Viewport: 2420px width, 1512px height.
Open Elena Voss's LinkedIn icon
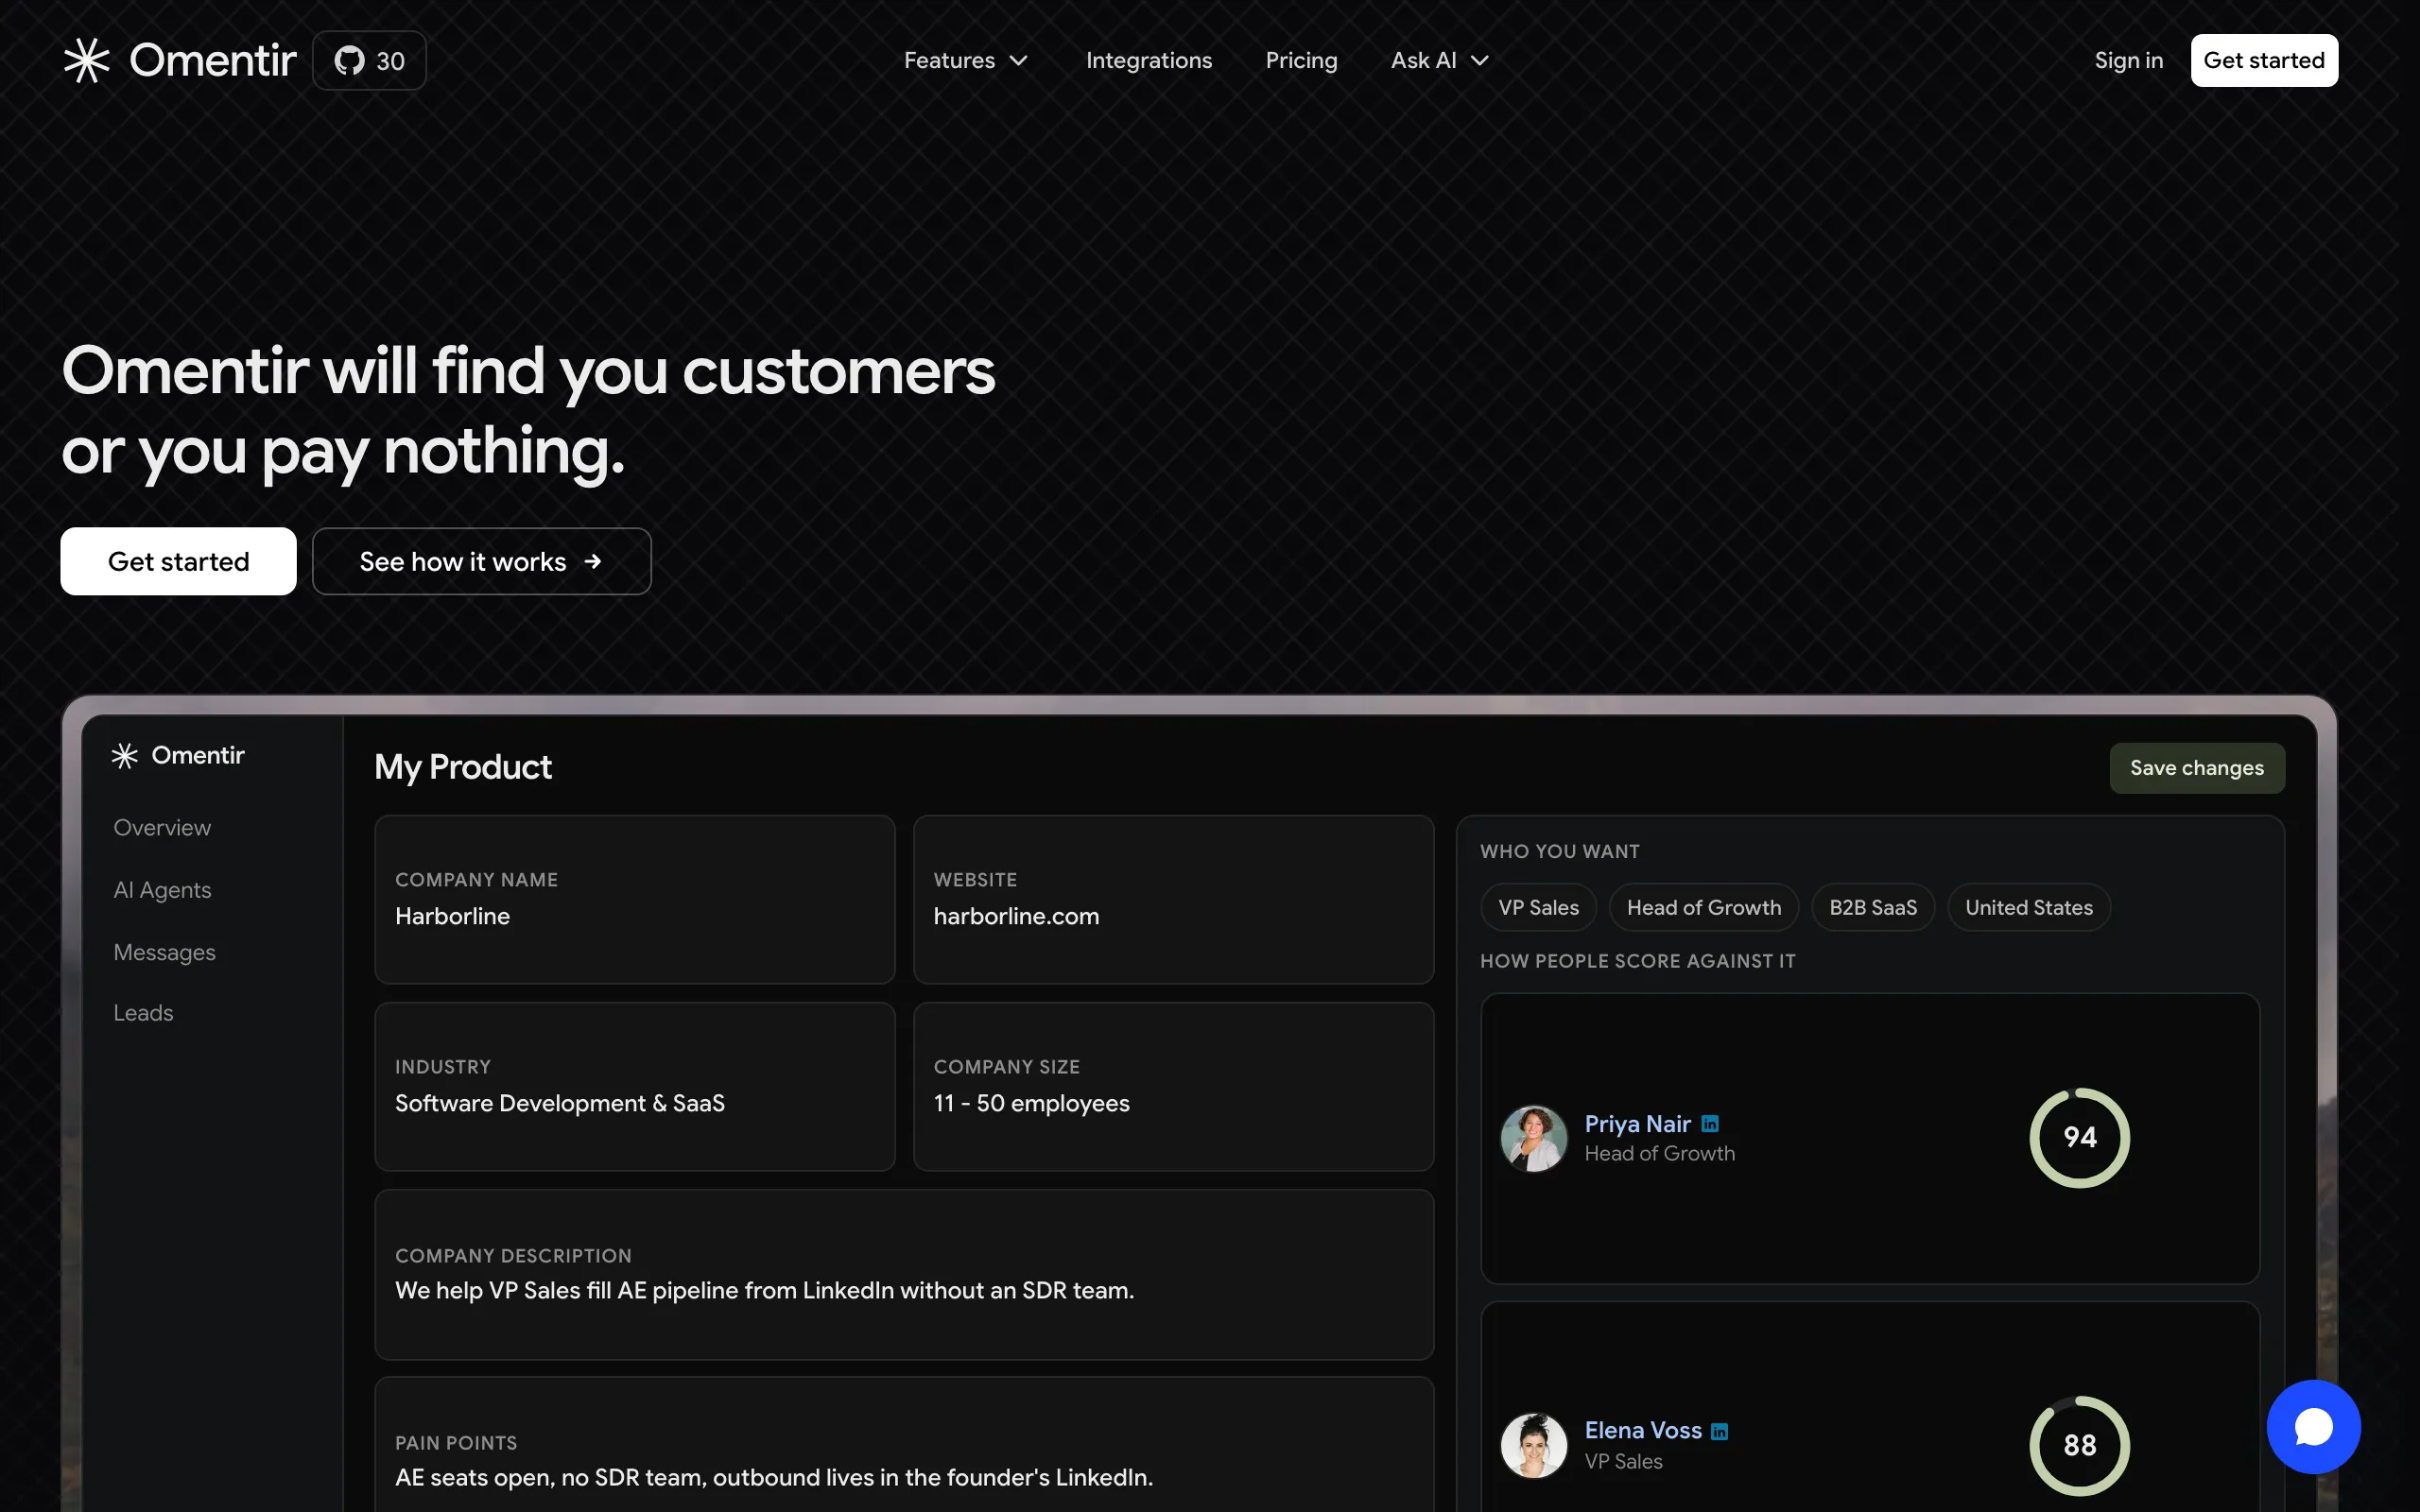[x=1719, y=1432]
